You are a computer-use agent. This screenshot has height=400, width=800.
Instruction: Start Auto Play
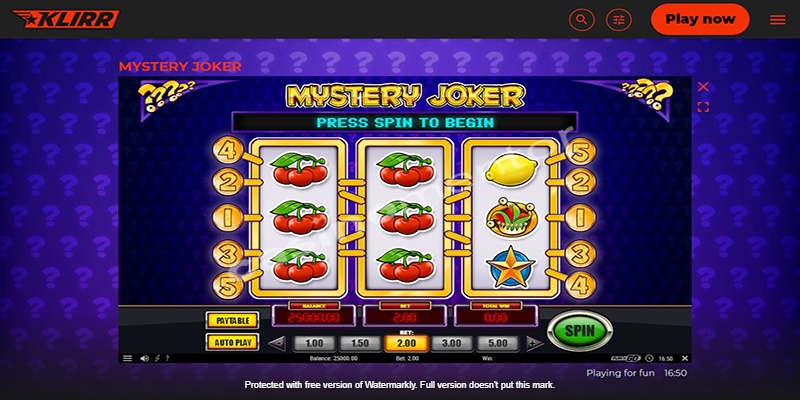(x=232, y=342)
